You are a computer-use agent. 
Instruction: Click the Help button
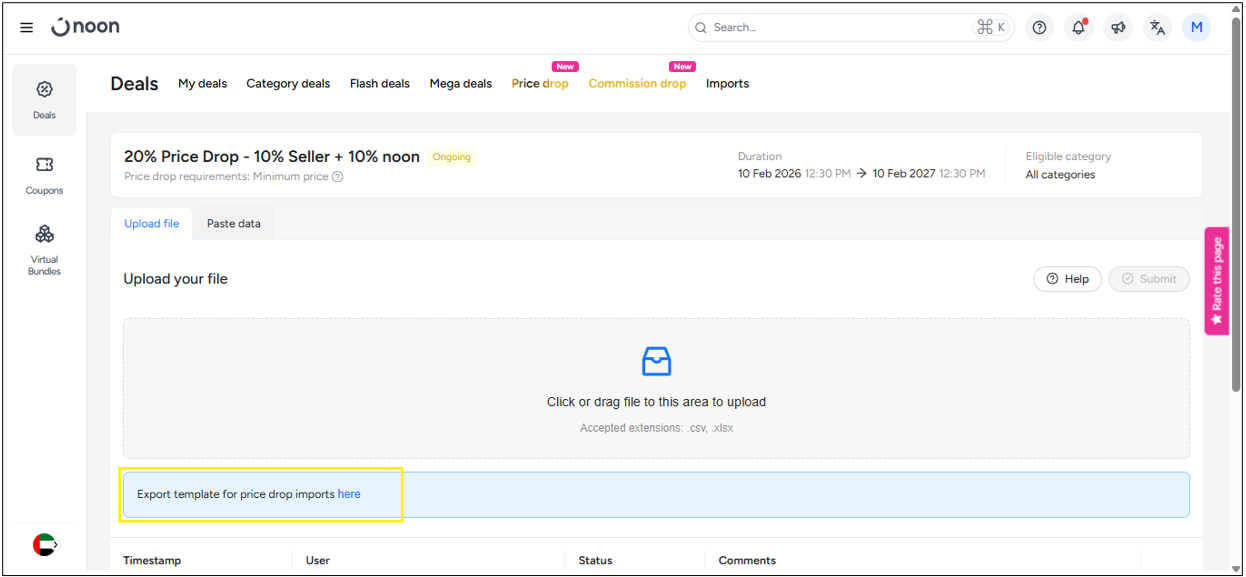click(1067, 279)
